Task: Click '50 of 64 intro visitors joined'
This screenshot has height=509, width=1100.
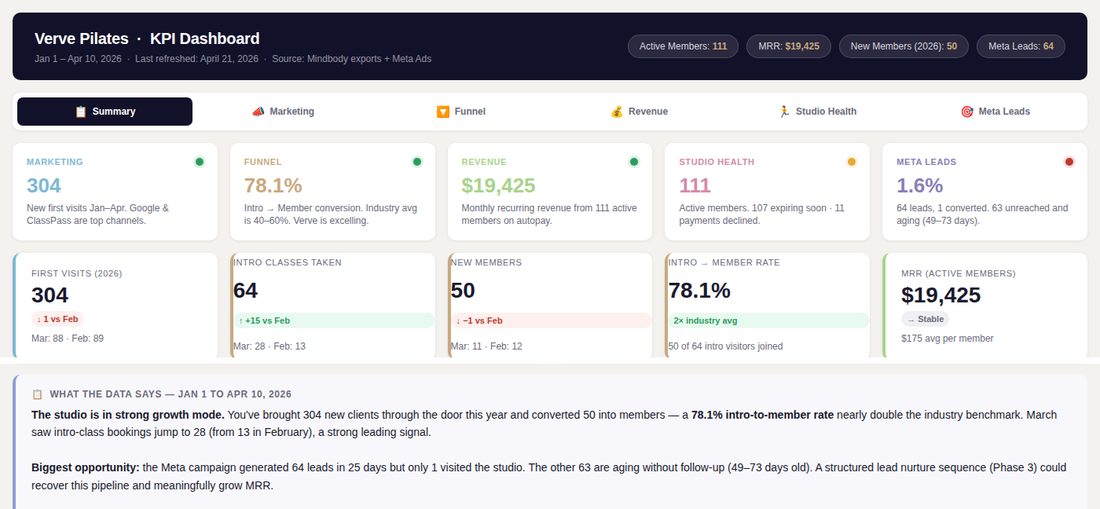Action: (x=725, y=346)
